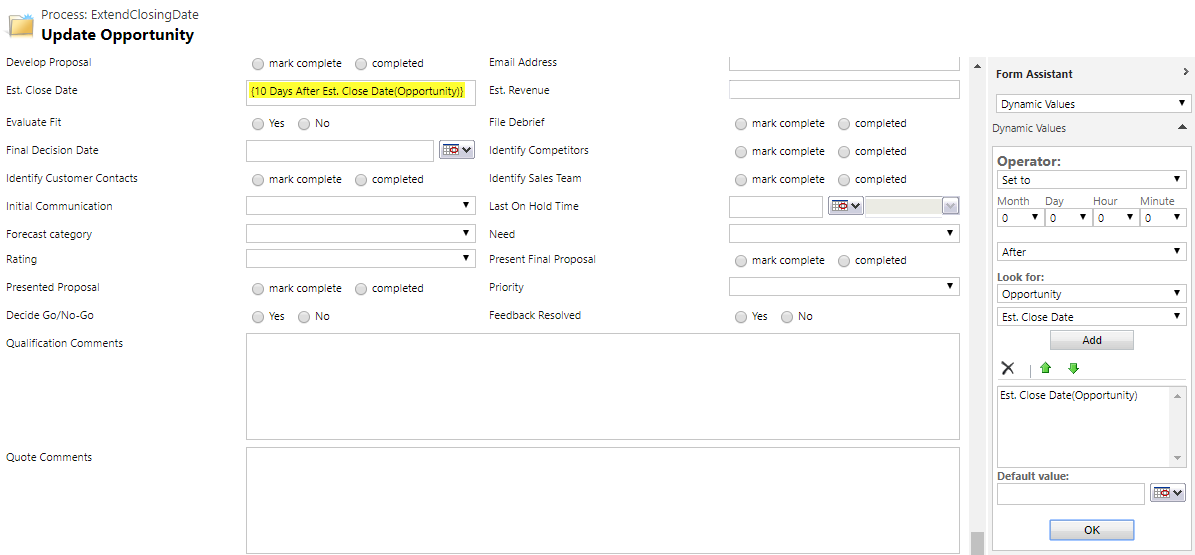The height and width of the screenshot is (555, 1195).
Task: Select Identify Sales Team completed radio
Action: click(x=844, y=180)
